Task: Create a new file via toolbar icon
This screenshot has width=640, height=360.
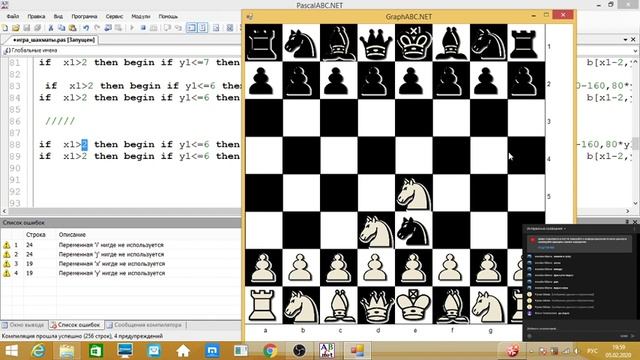Action: coord(5,28)
